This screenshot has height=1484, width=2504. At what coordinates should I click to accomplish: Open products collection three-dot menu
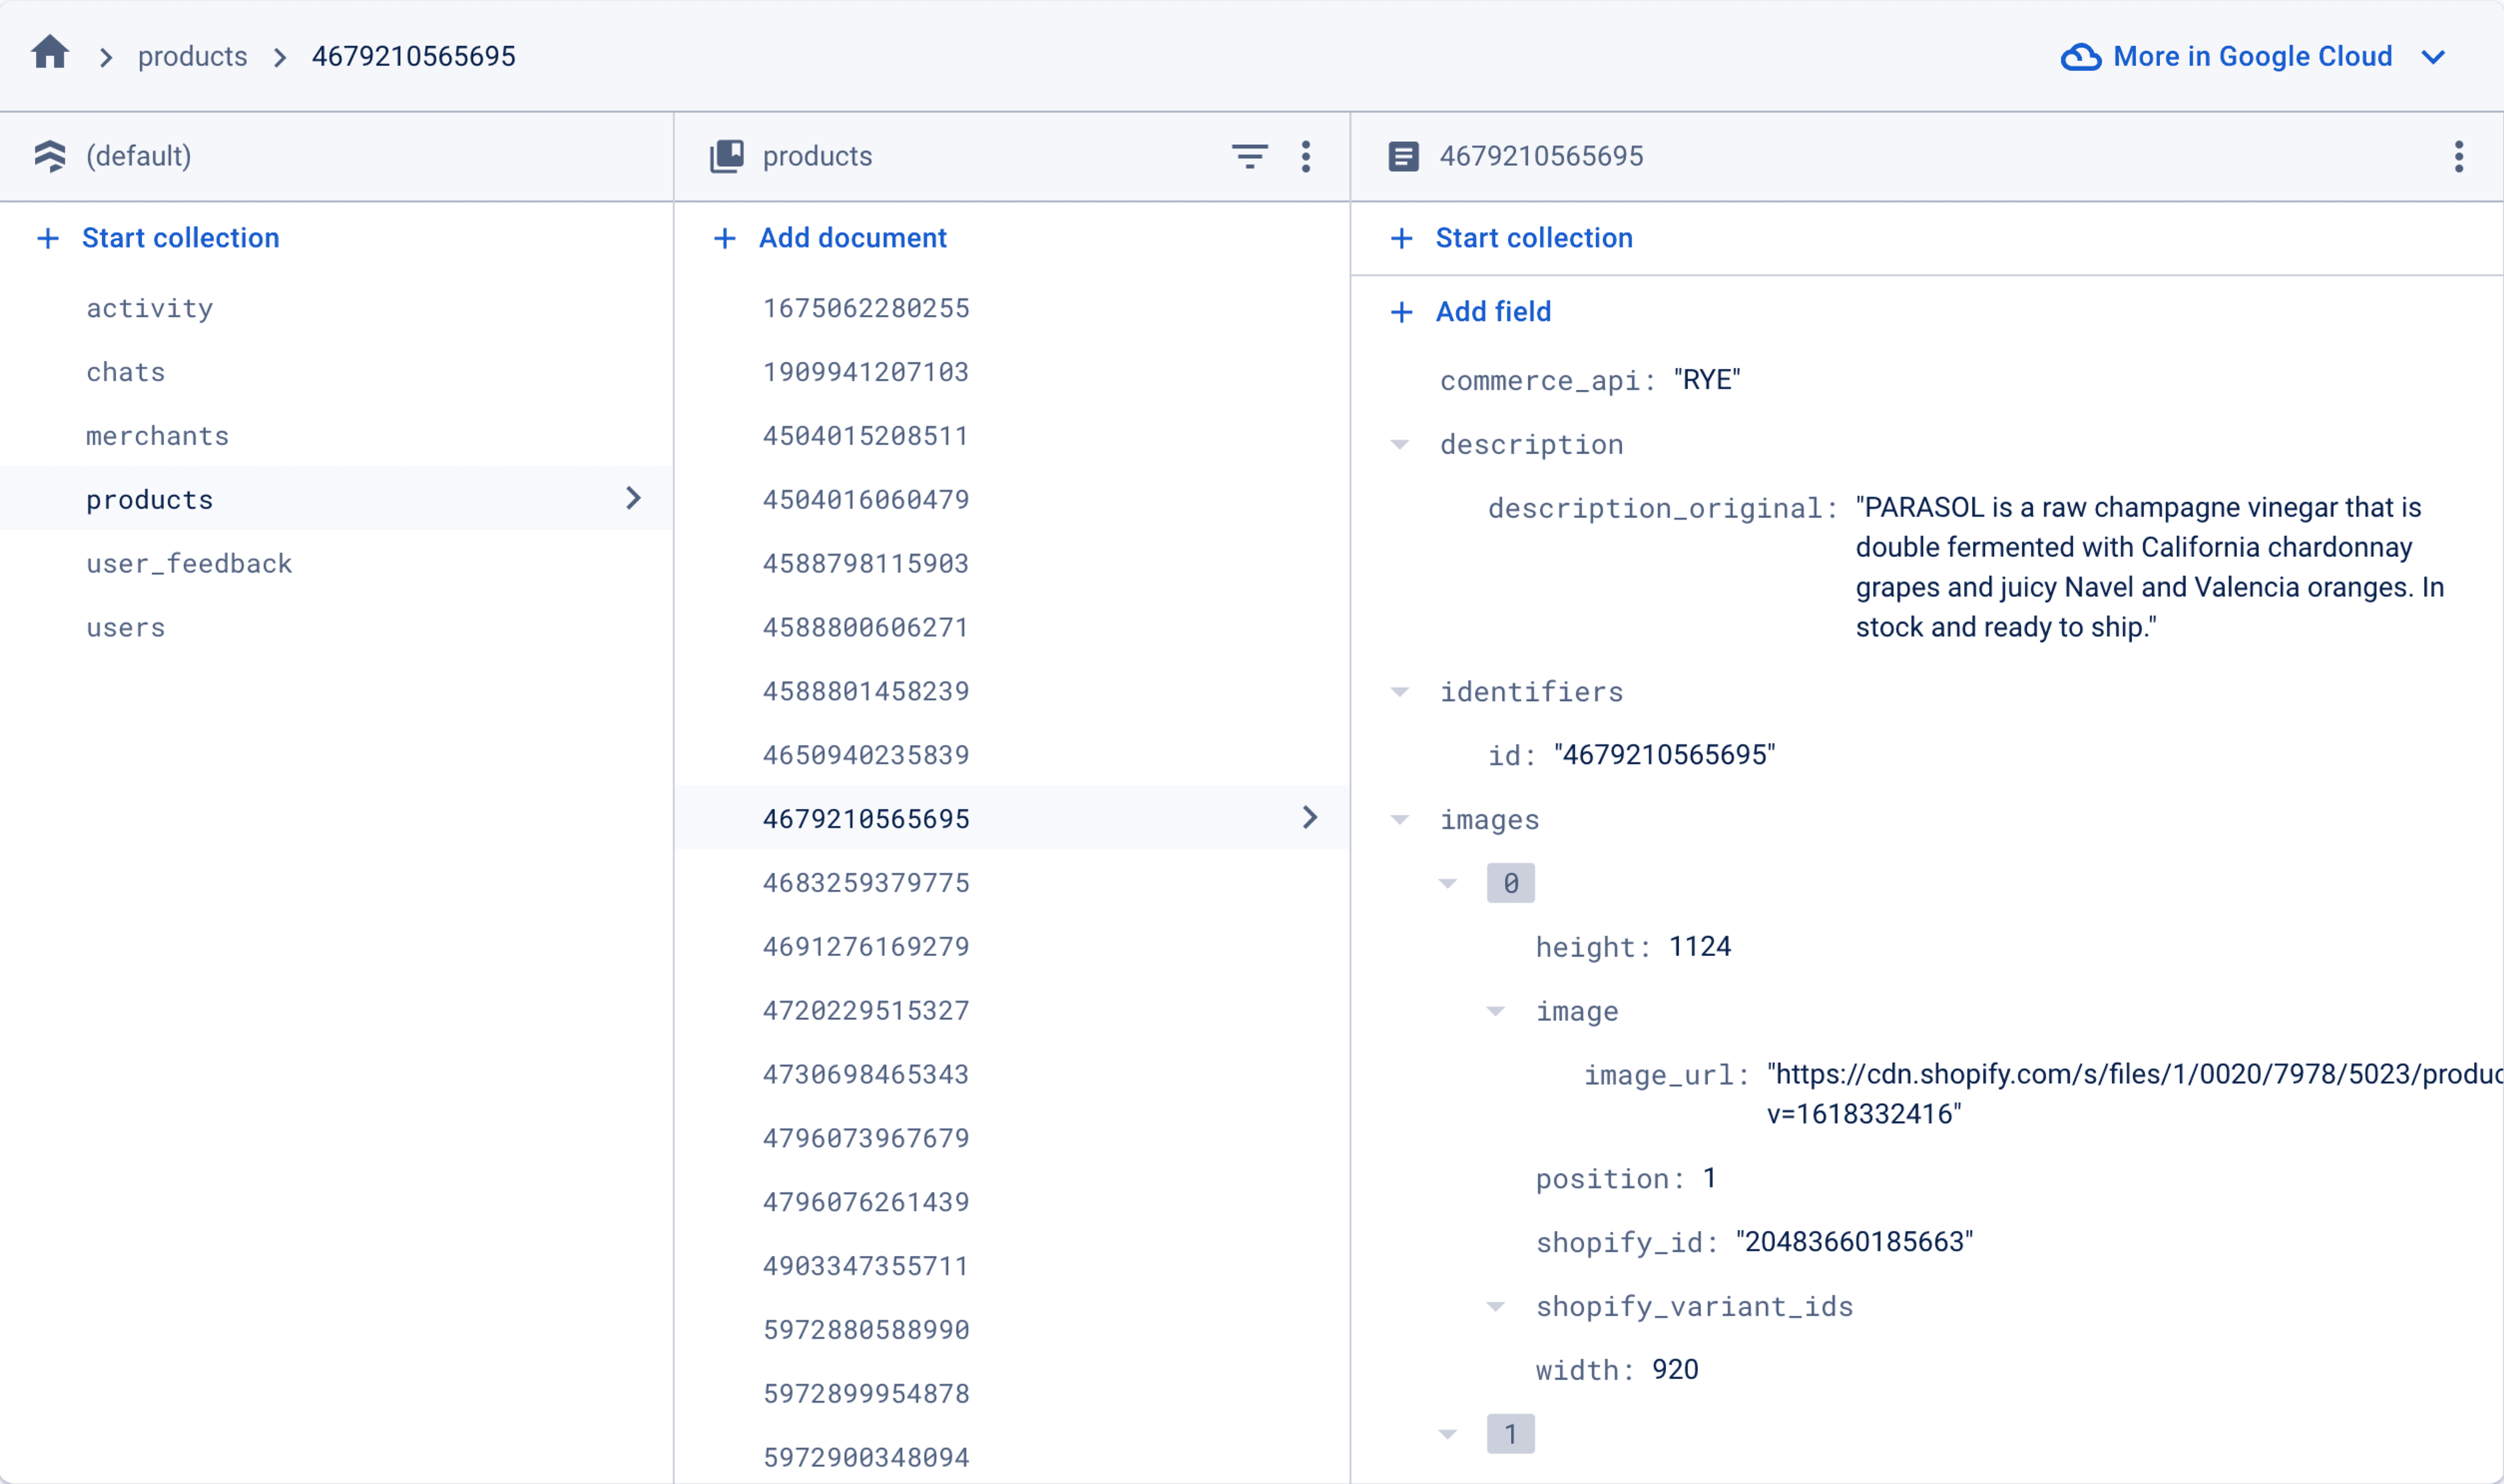tap(1306, 156)
